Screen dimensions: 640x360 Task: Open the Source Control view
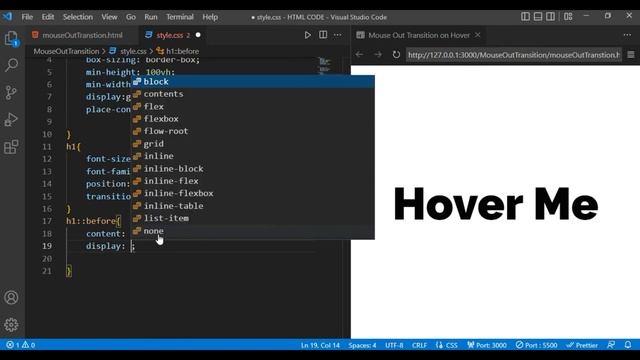pyautogui.click(x=11, y=93)
